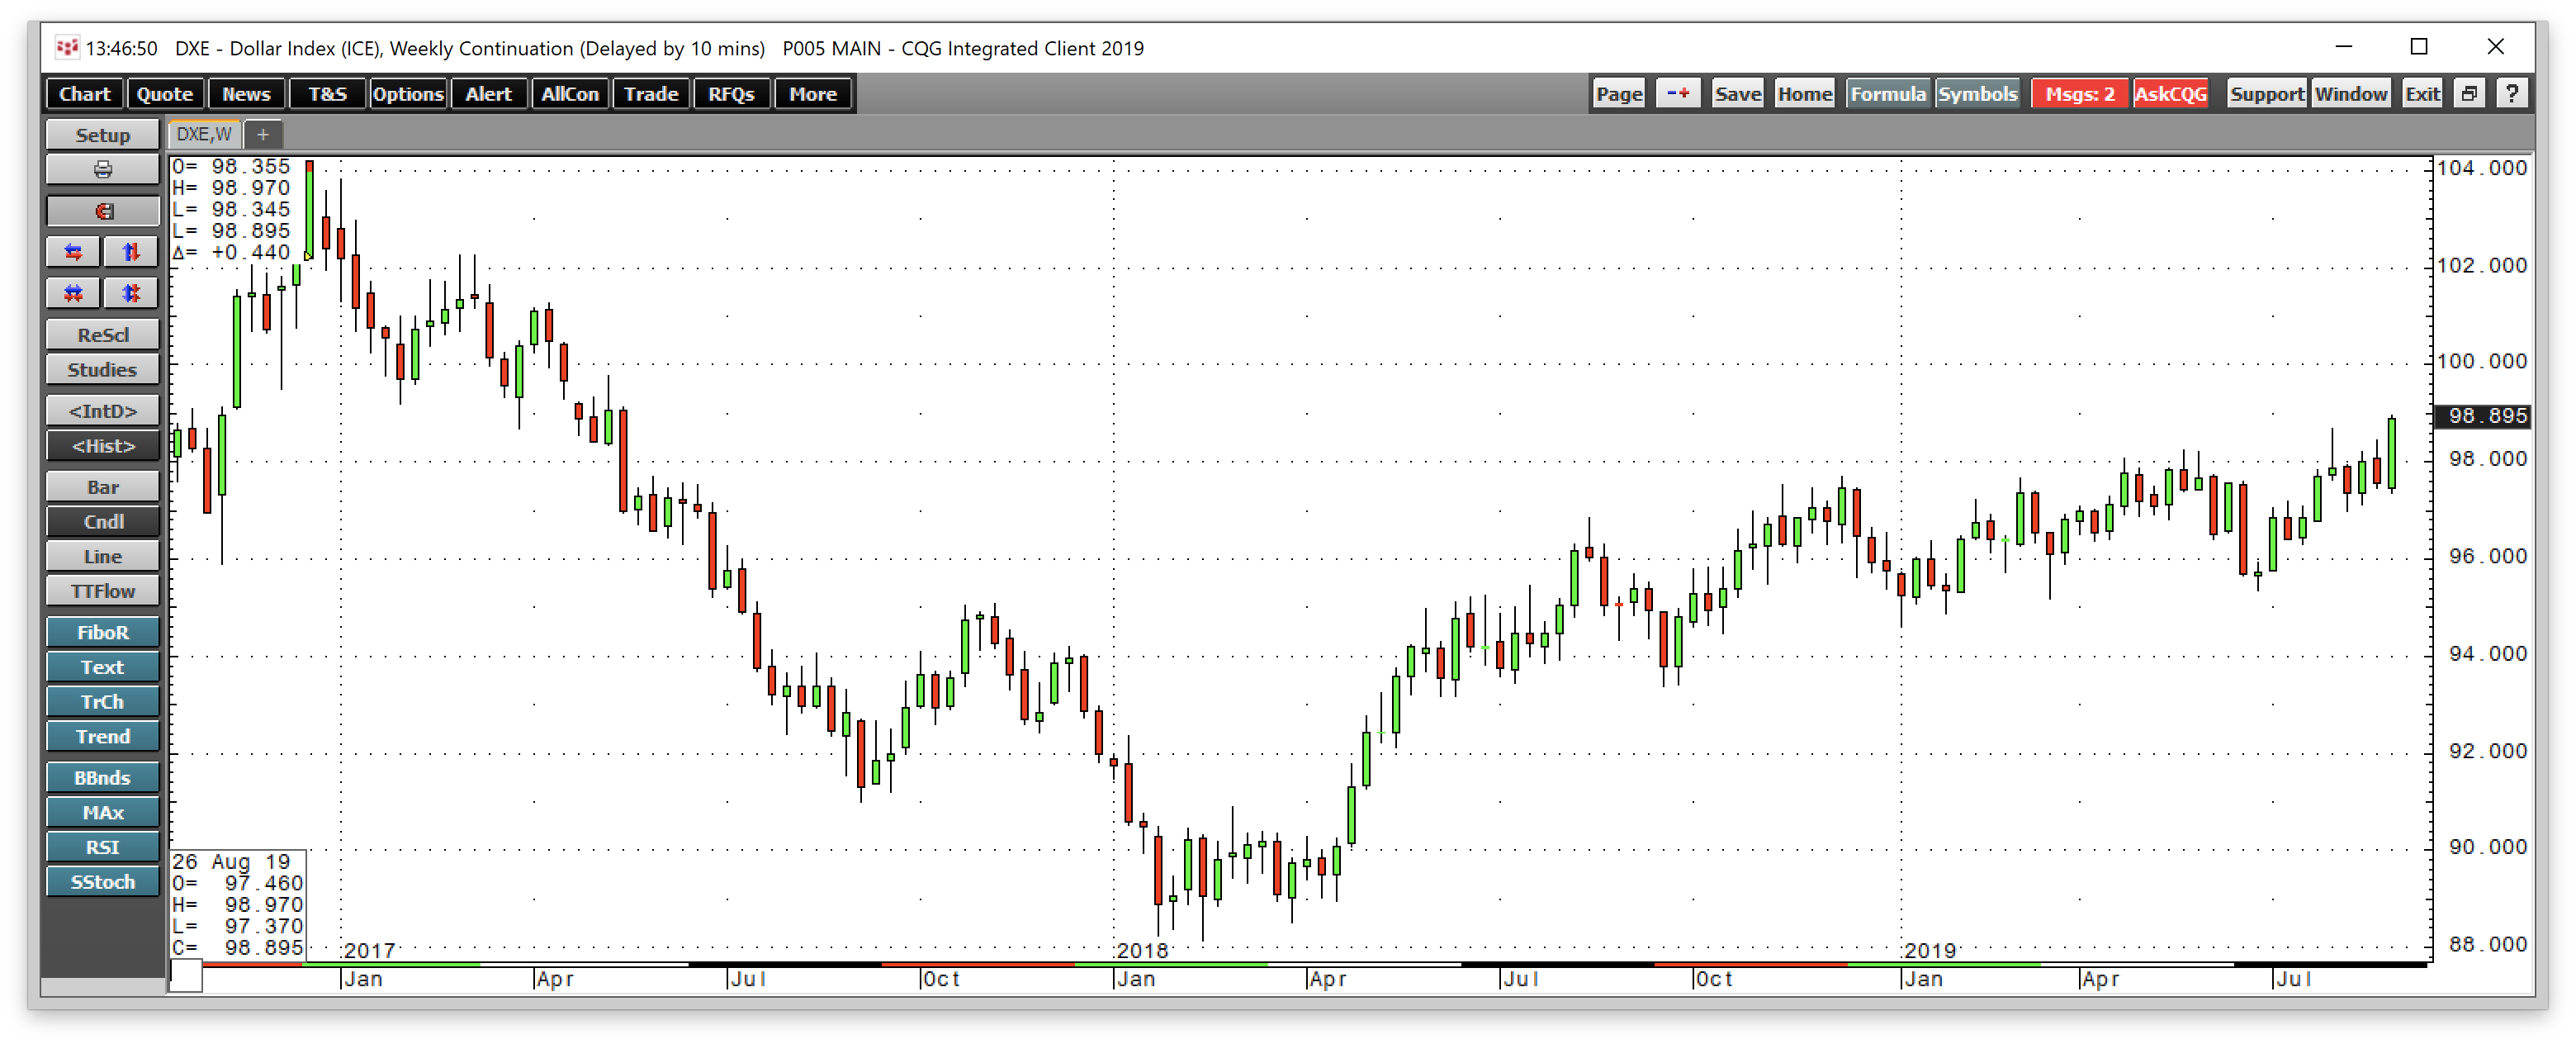This screenshot has height=1044, width=2576.
Task: Select the TrCh trend channel tool
Action: point(102,702)
